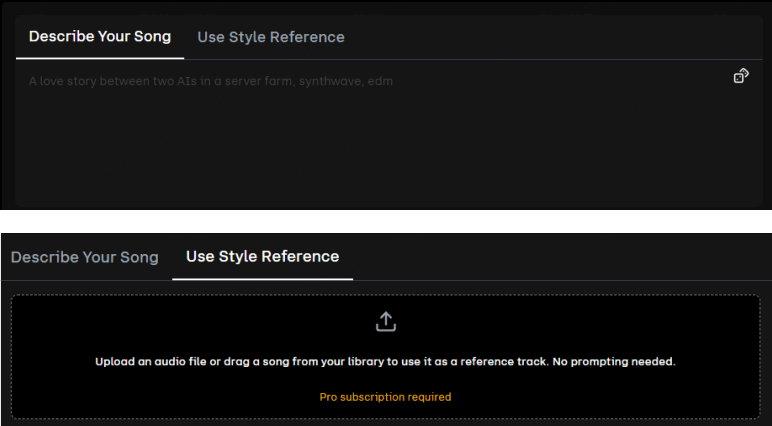772x426 pixels.
Task: Switch to the dimmed Describe Your Song tab
Action: click(x=85, y=257)
